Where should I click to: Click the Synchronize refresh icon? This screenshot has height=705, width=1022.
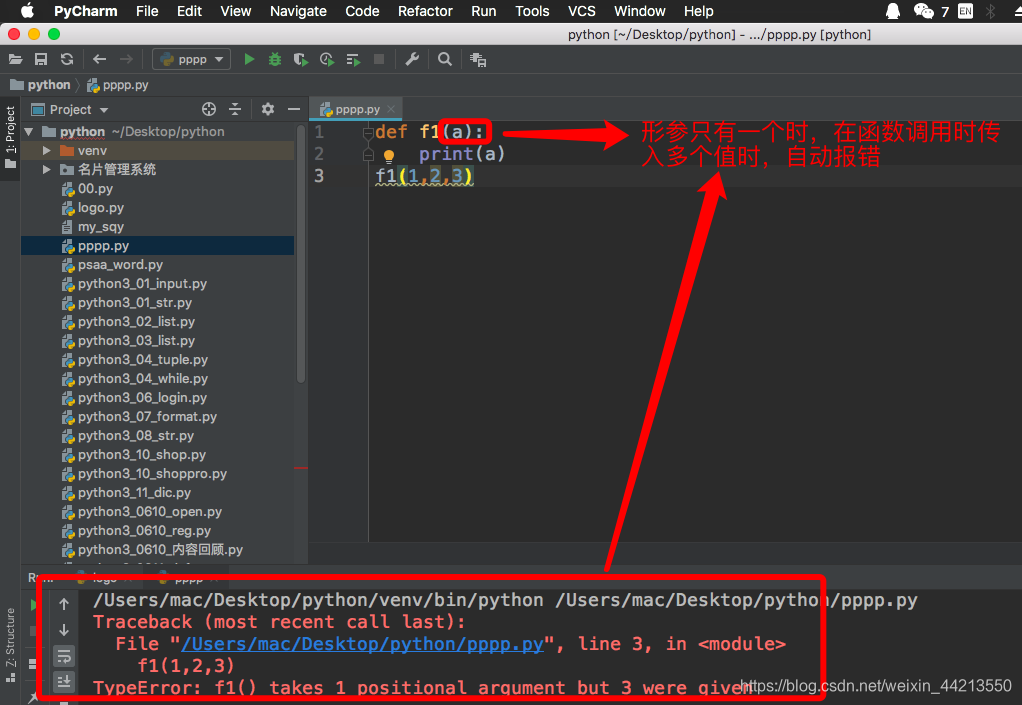coord(66,59)
